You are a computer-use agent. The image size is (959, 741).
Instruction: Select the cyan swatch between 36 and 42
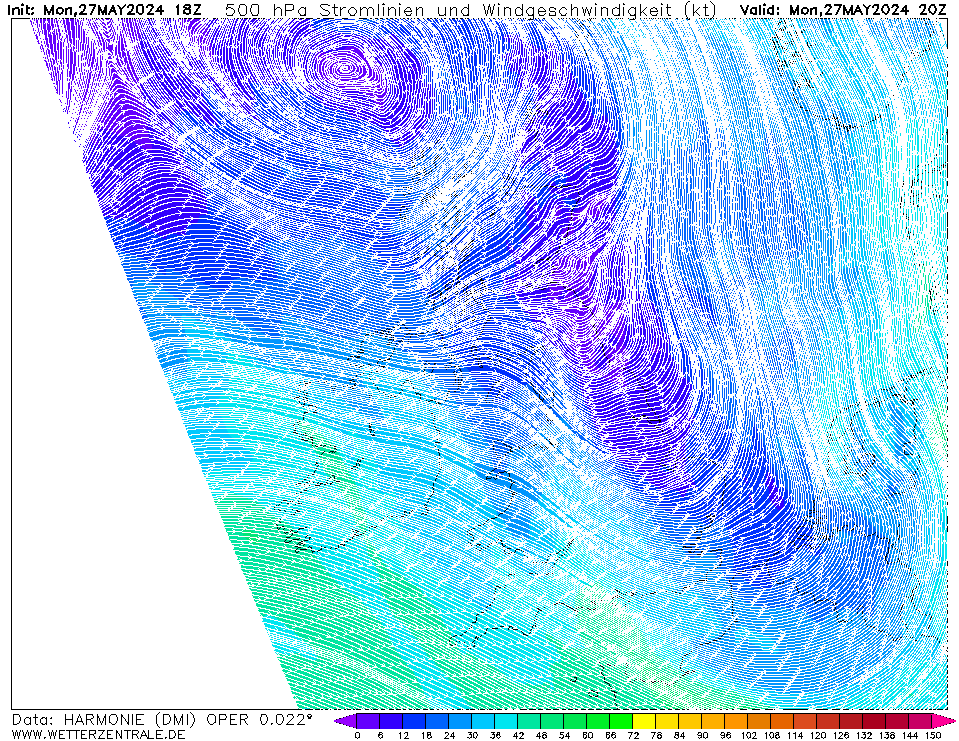tap(506, 721)
